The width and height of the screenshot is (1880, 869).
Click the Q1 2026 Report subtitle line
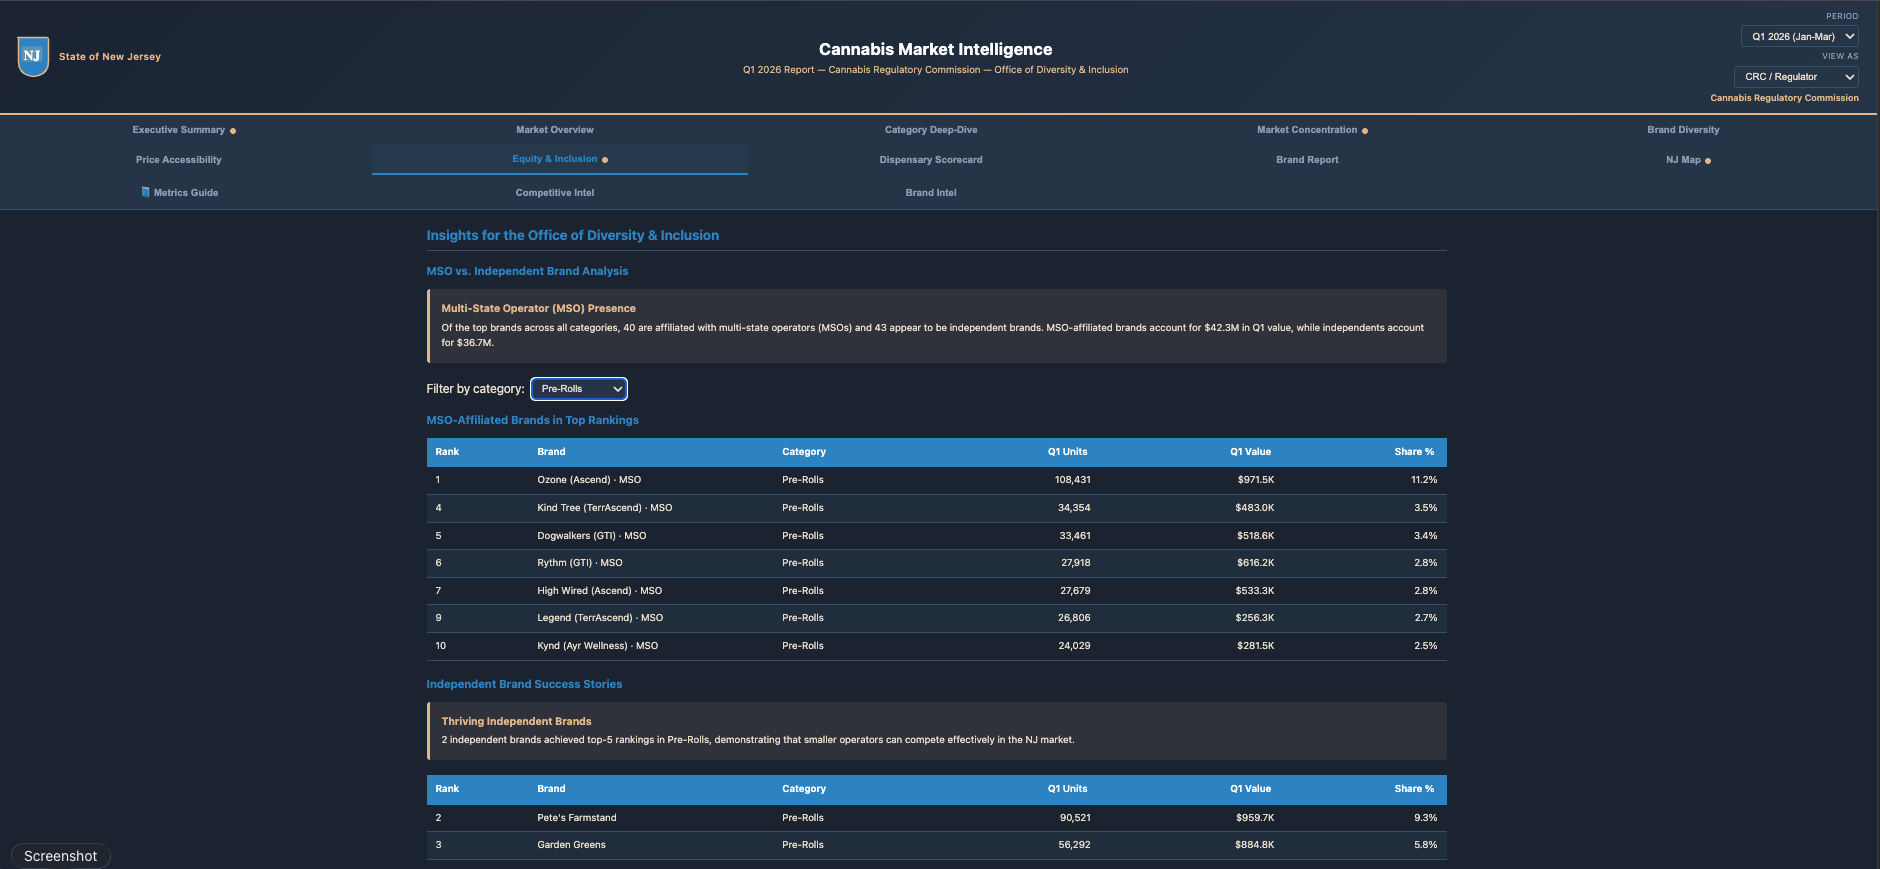tap(935, 70)
